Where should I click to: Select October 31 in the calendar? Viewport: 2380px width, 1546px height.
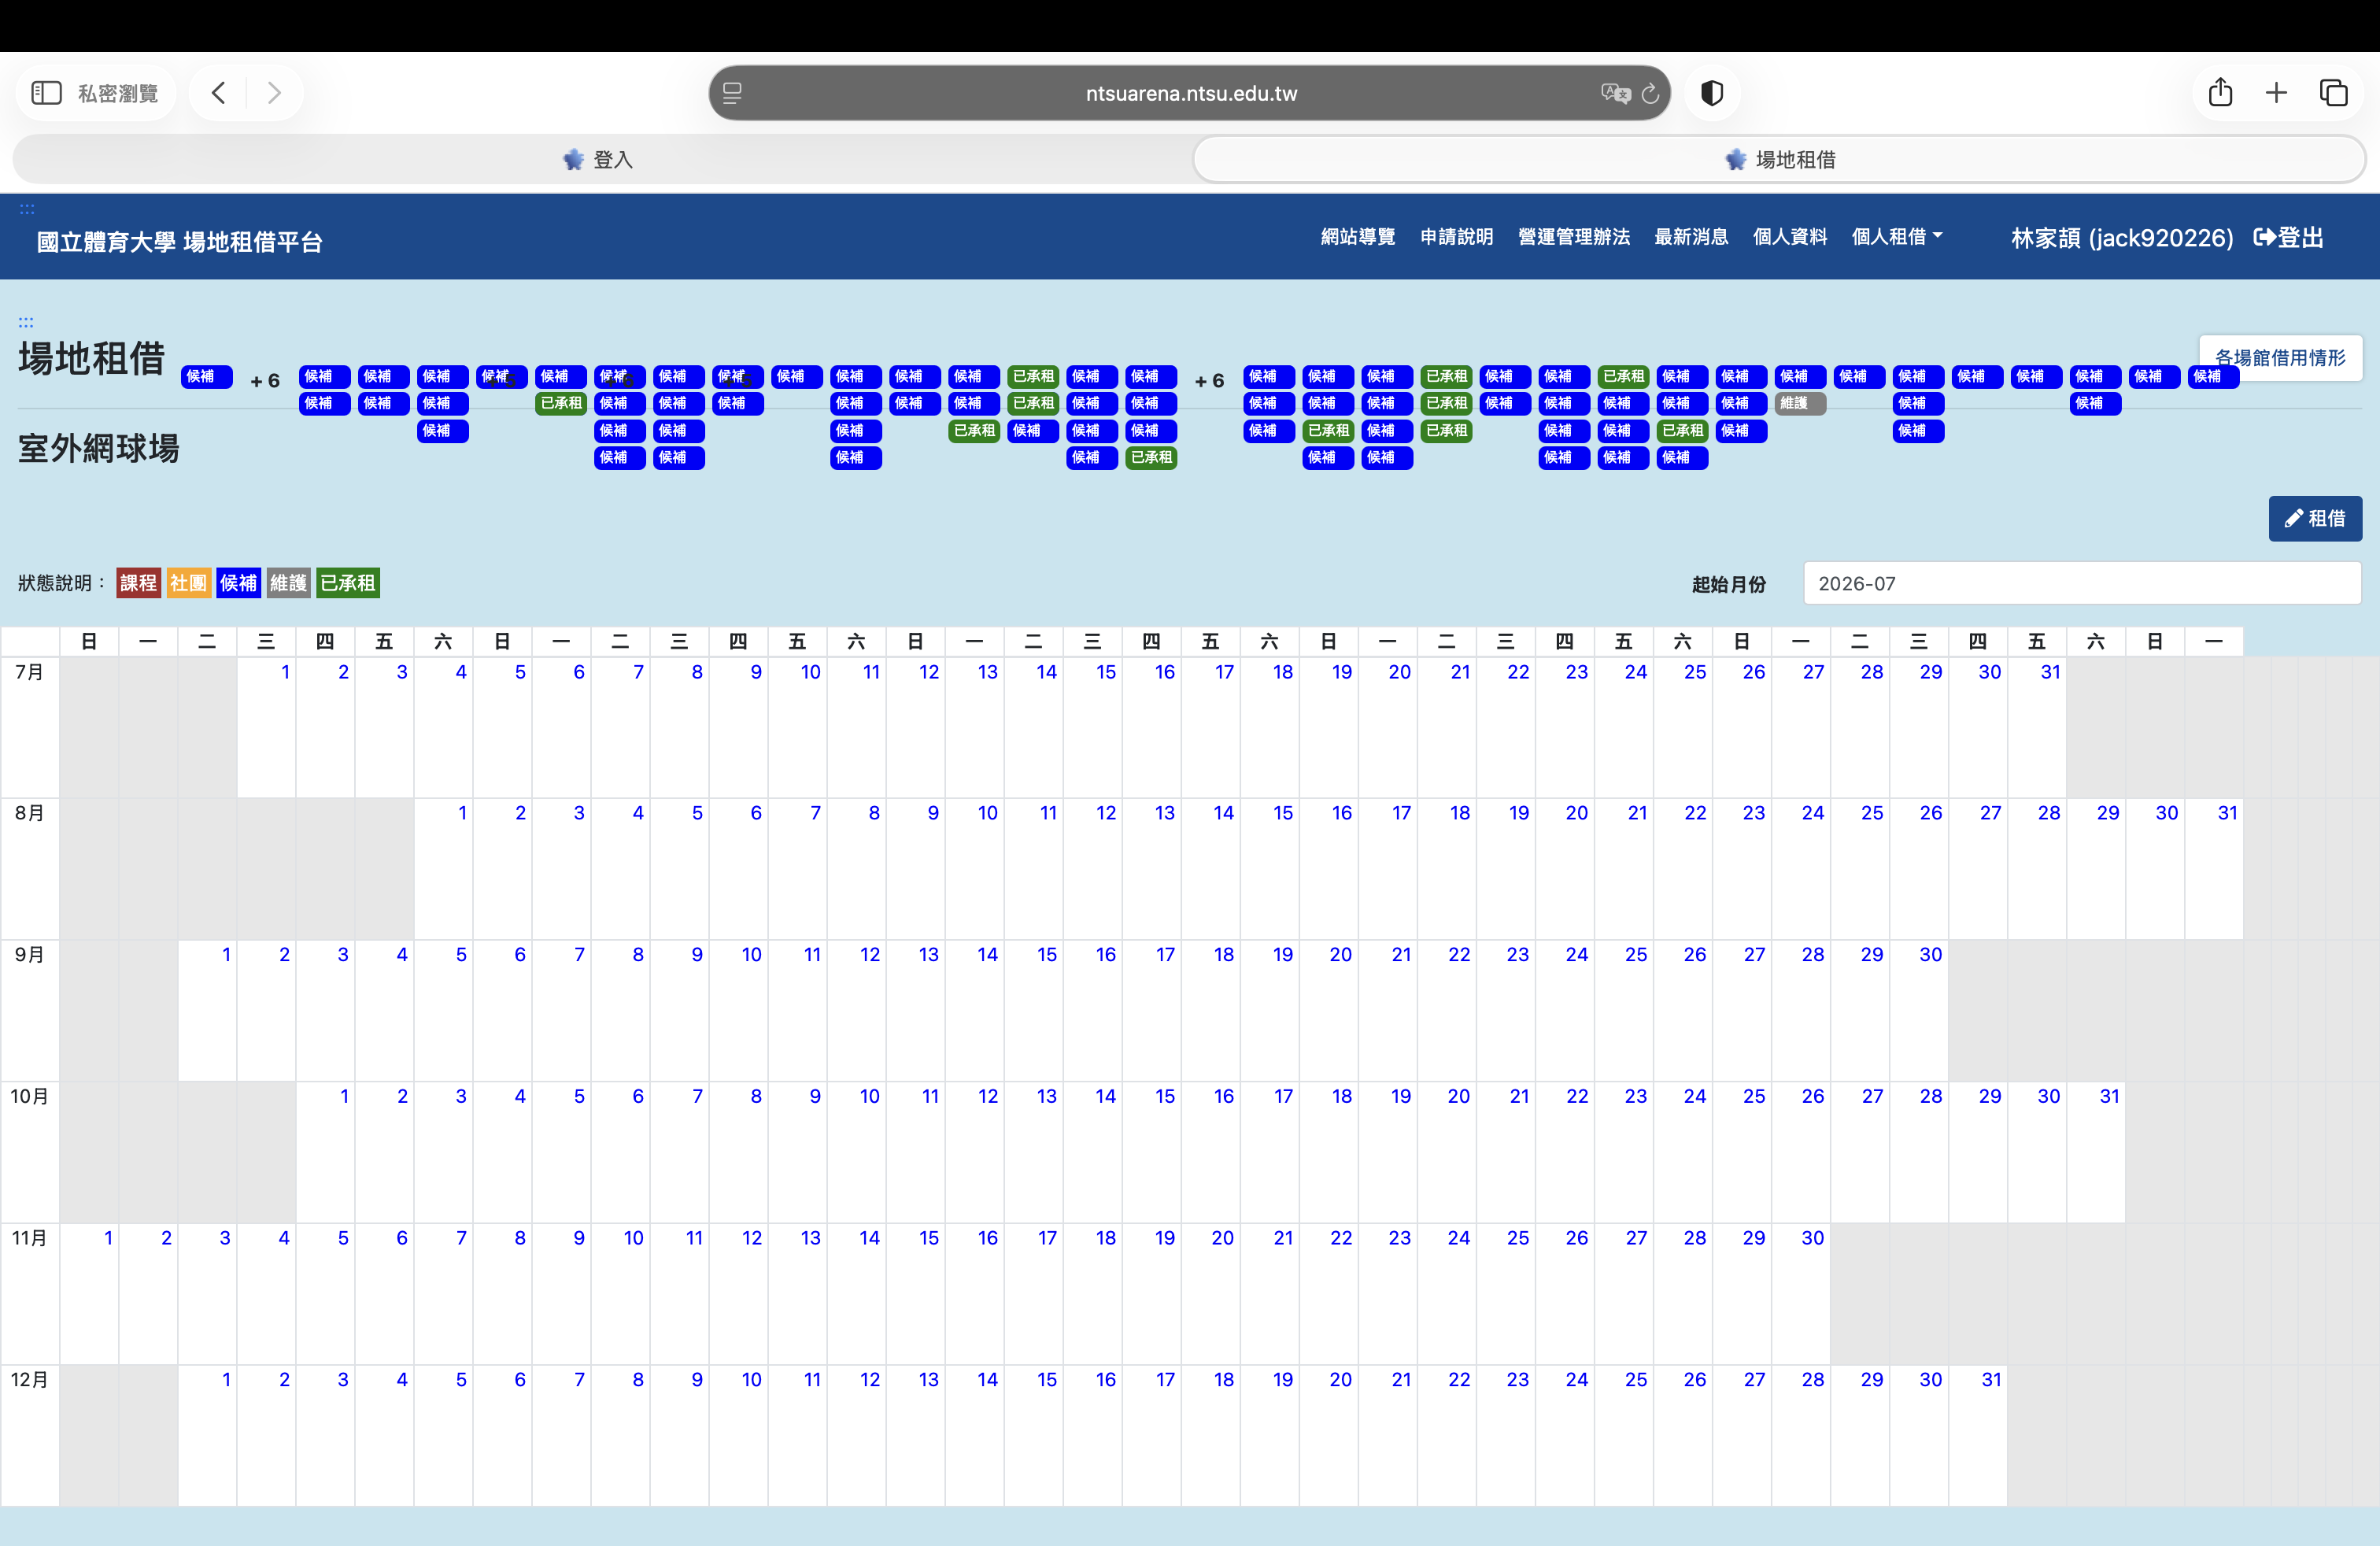click(2109, 1096)
